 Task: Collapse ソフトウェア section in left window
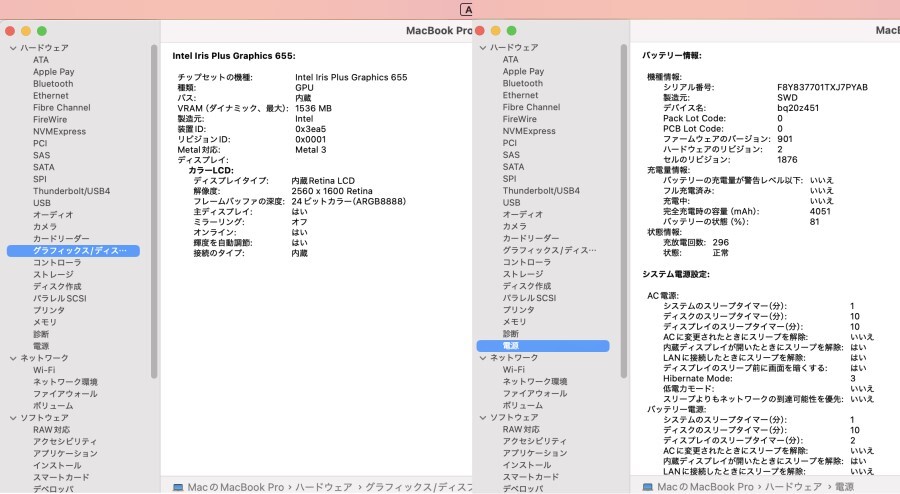(x=13, y=418)
